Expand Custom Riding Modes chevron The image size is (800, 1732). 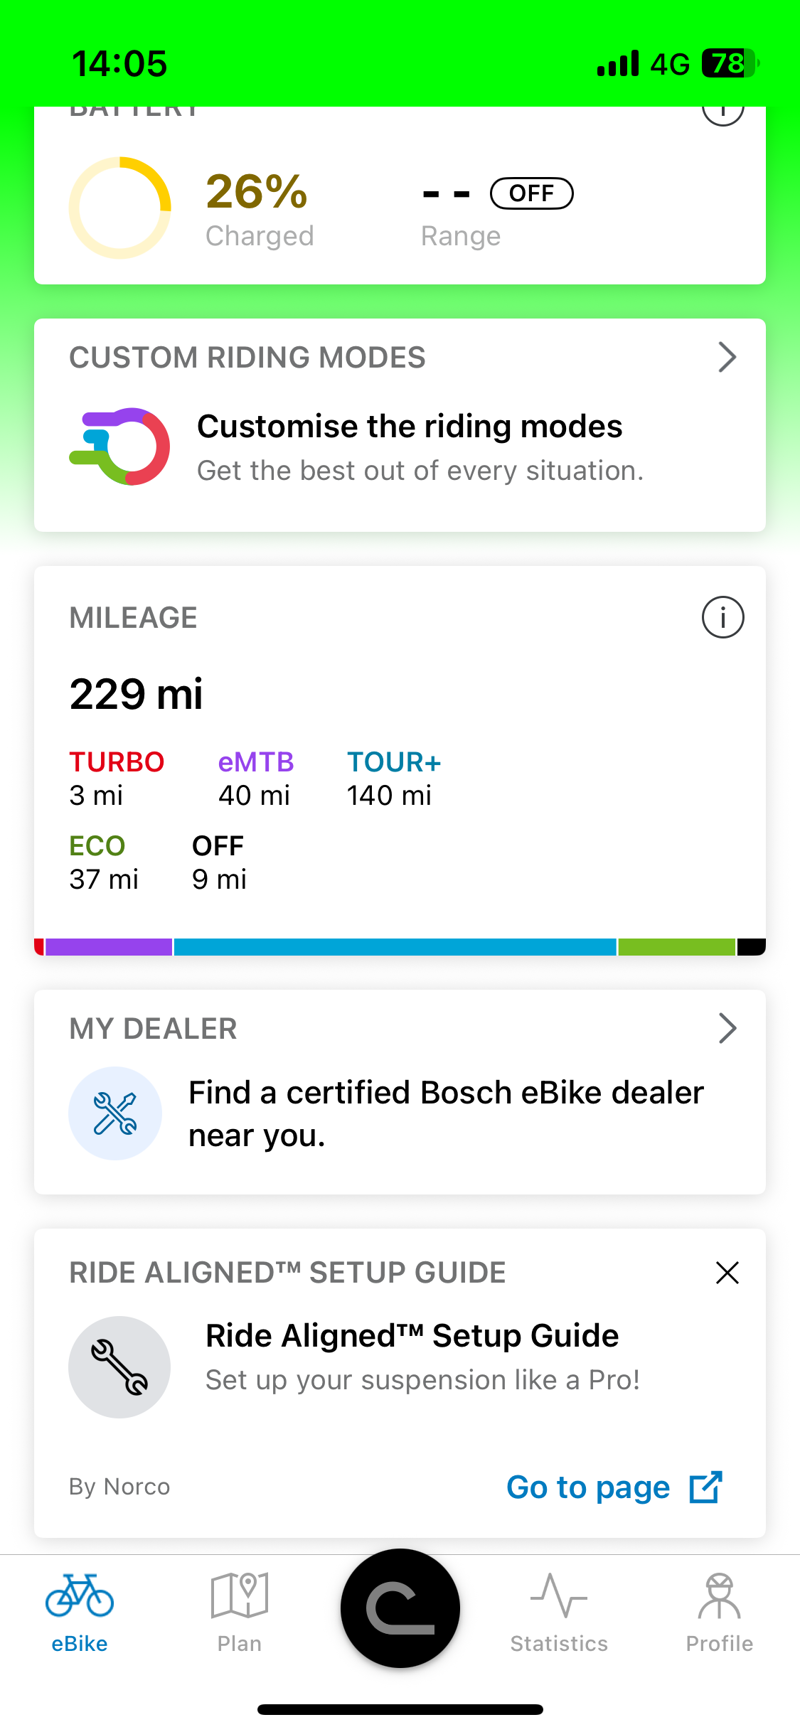point(727,357)
